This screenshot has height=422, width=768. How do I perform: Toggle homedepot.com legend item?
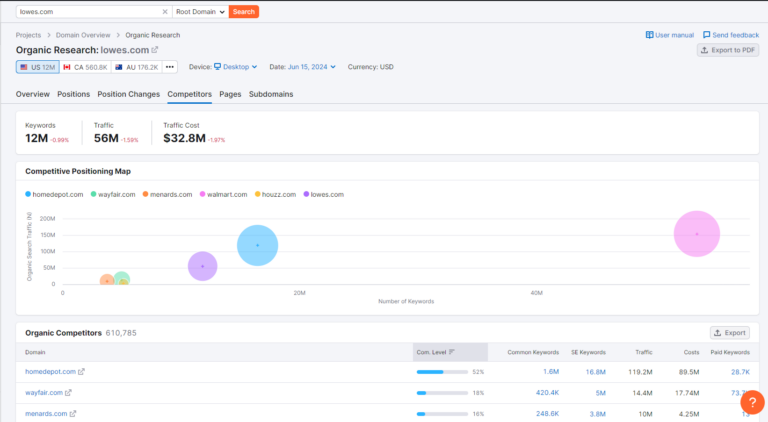coord(54,194)
